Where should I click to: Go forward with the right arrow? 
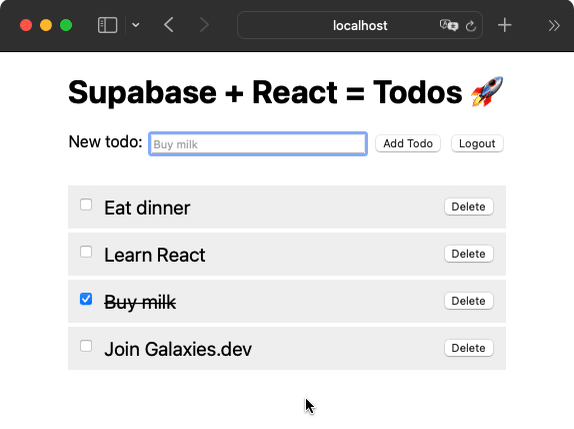[x=204, y=25]
